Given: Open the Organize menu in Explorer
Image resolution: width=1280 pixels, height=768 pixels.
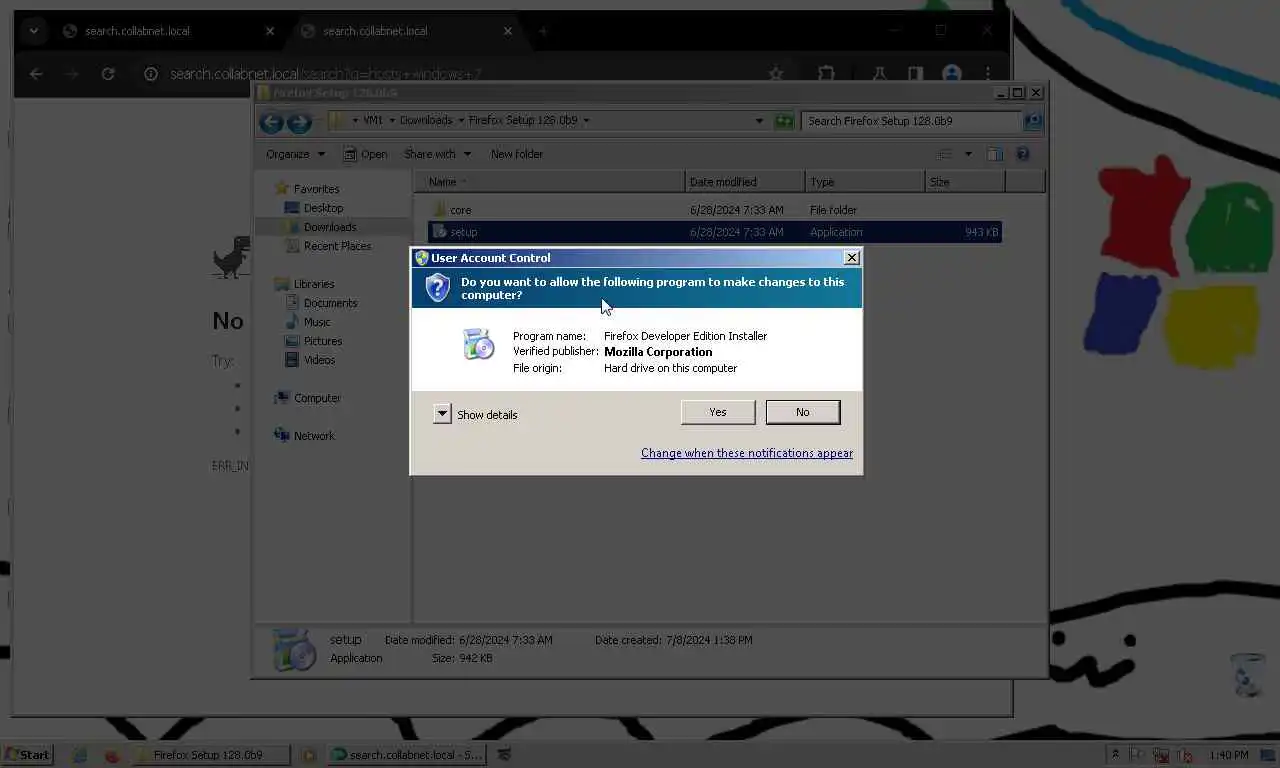Looking at the screenshot, I should 295,154.
